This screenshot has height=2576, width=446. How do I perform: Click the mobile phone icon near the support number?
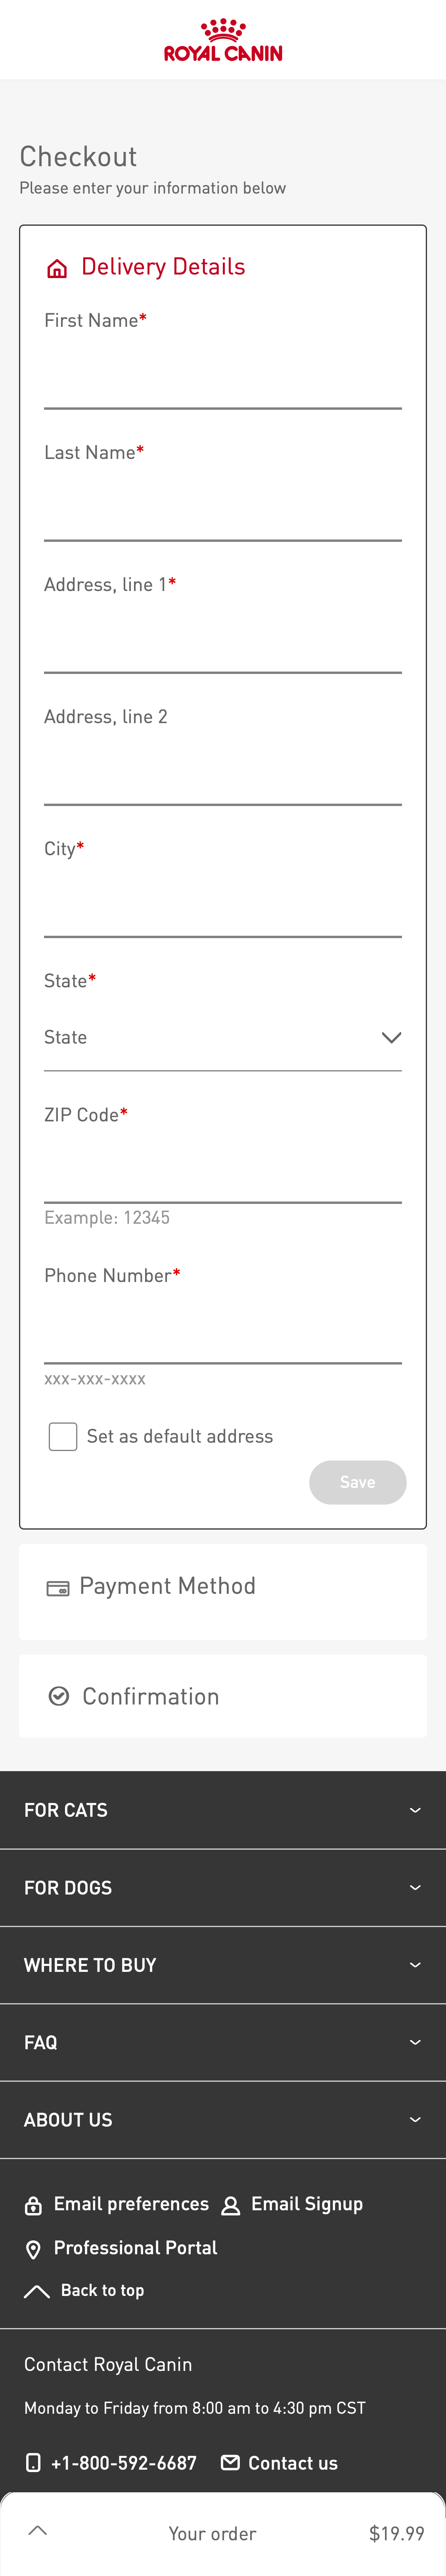[32, 2462]
